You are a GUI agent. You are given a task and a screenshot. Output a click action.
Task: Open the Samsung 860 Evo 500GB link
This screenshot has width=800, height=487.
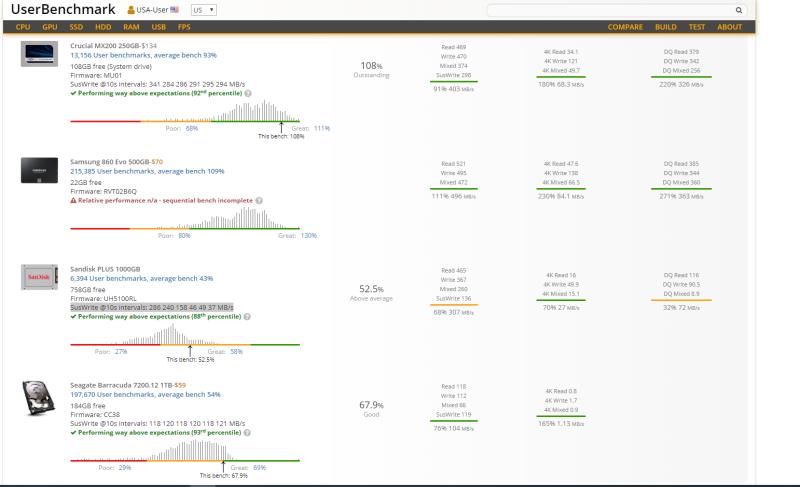[x=109, y=162]
